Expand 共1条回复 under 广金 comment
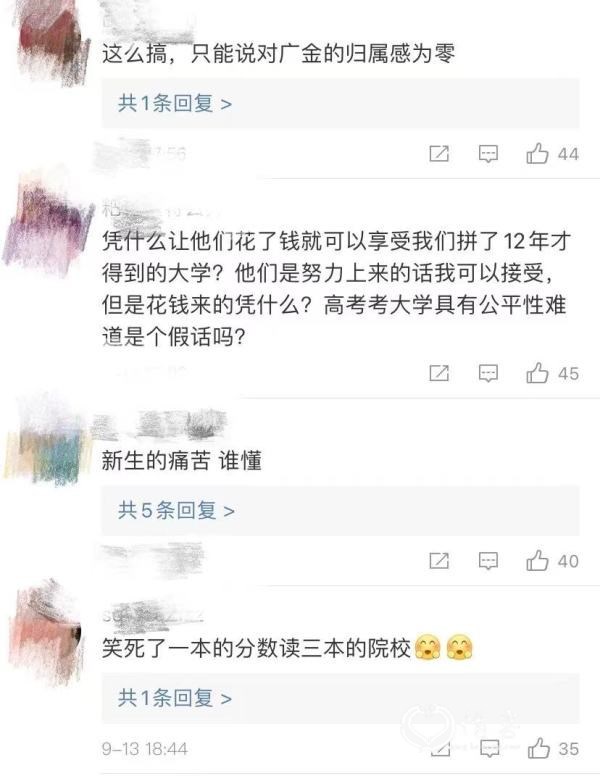The width and height of the screenshot is (600, 781). click(x=175, y=104)
